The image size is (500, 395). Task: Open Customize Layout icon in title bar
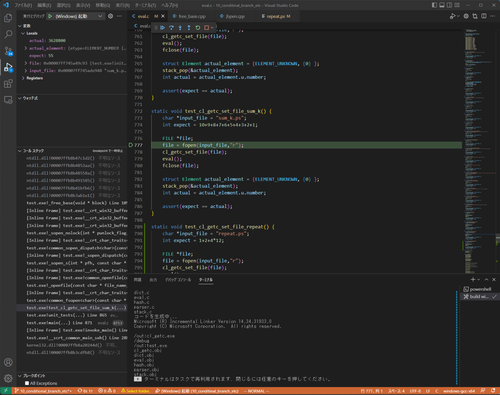pos(457,5)
